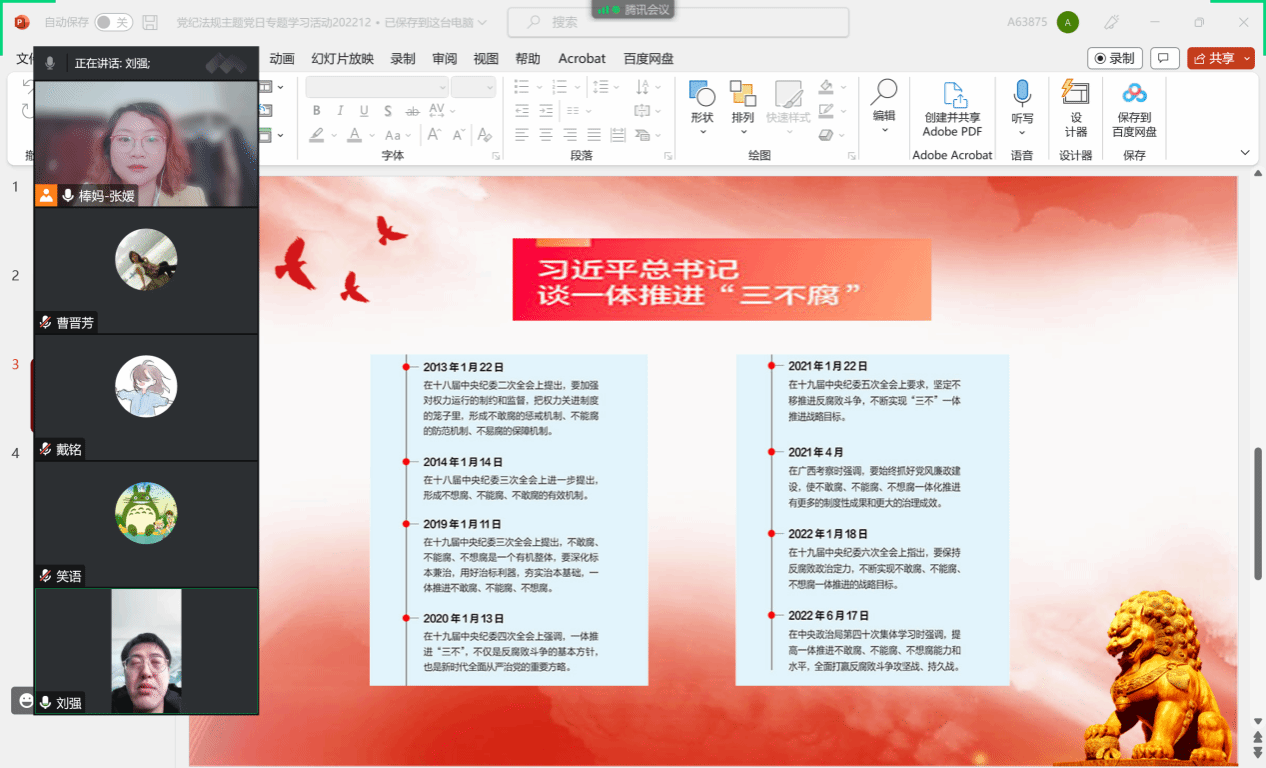1266x768 pixels.
Task: Click the Edit (编辑) search button
Action: tap(884, 96)
